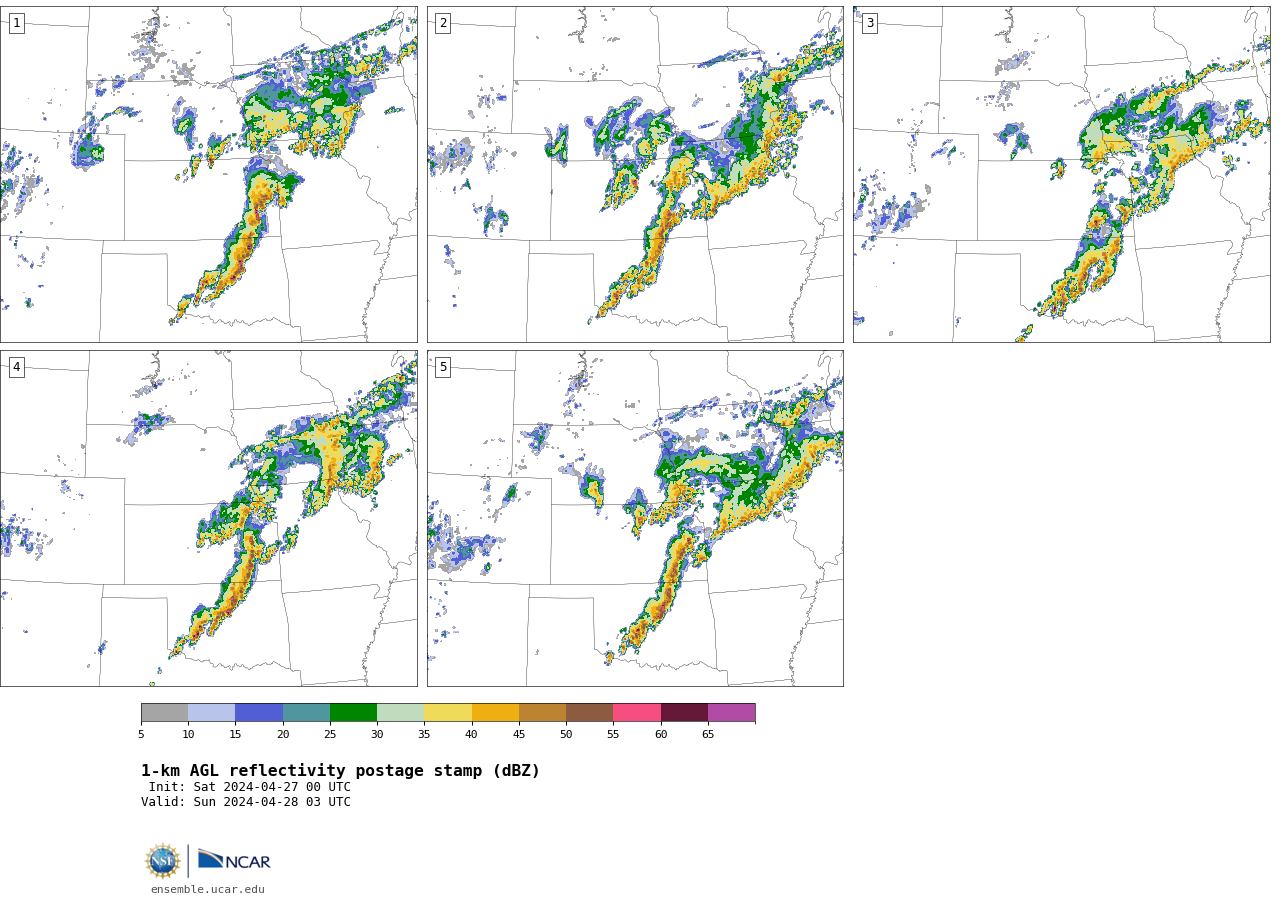
Task: Click the panel number label '3'
Action: [869, 23]
